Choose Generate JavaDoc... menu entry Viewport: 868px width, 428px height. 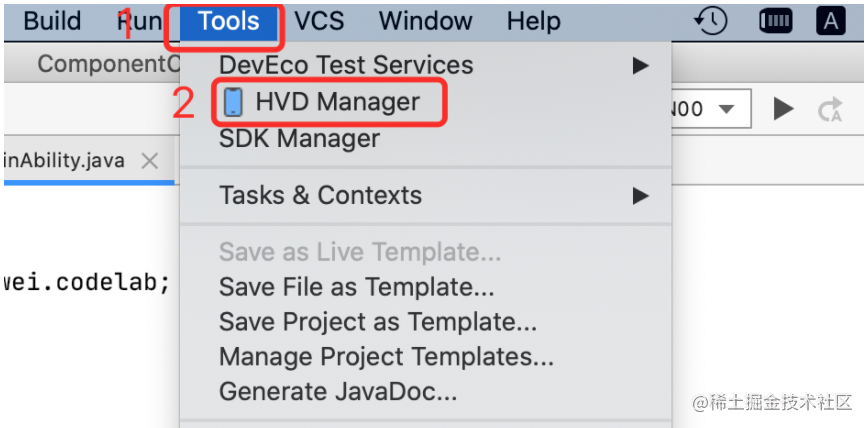click(338, 391)
